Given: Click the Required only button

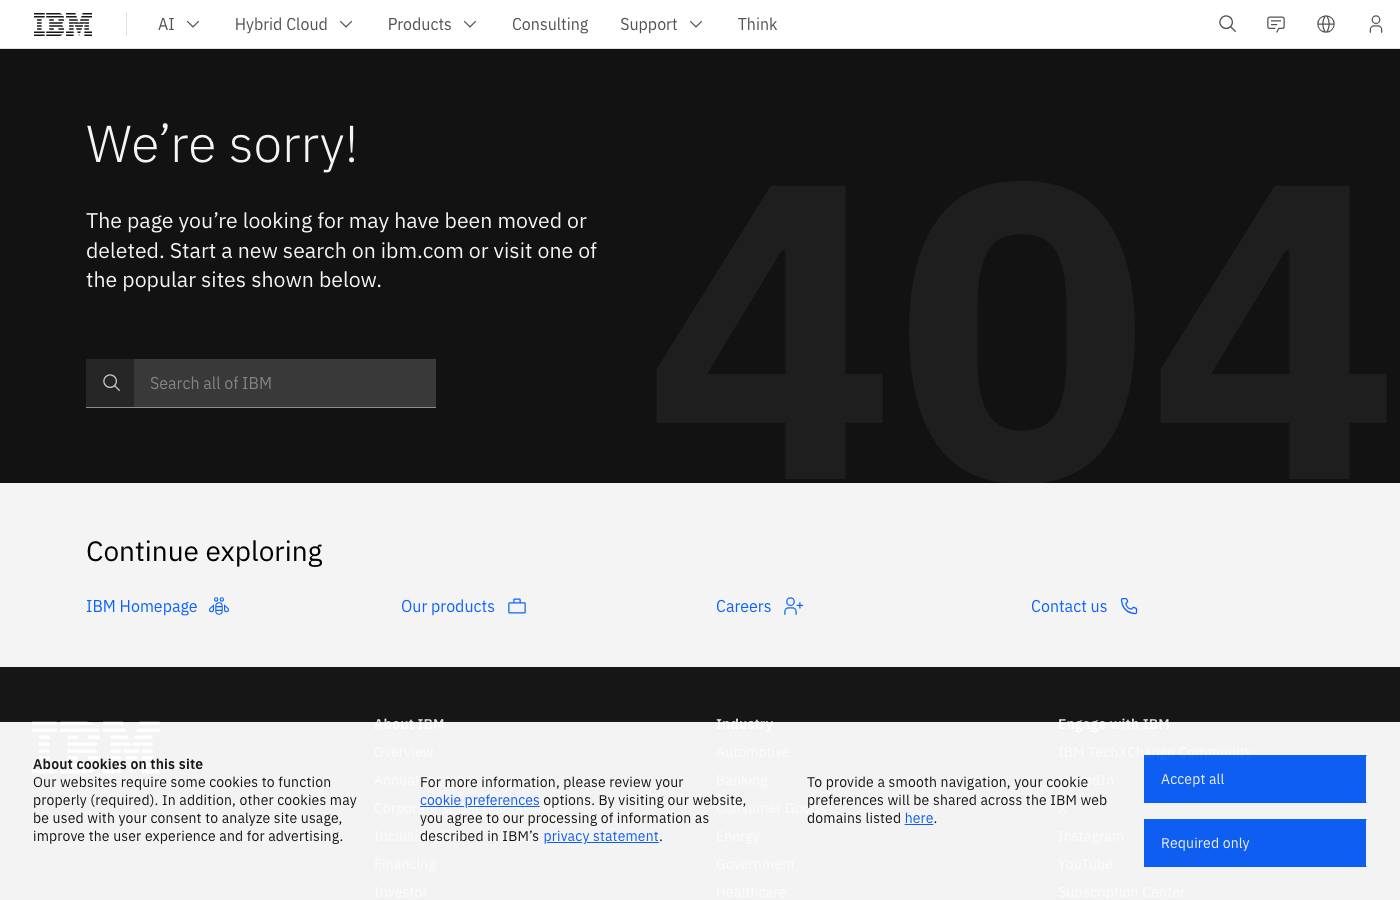Looking at the screenshot, I should [x=1255, y=842].
